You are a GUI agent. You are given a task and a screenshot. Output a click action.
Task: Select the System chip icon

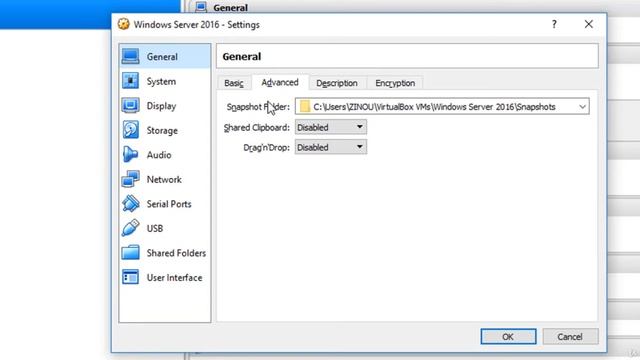click(130, 81)
